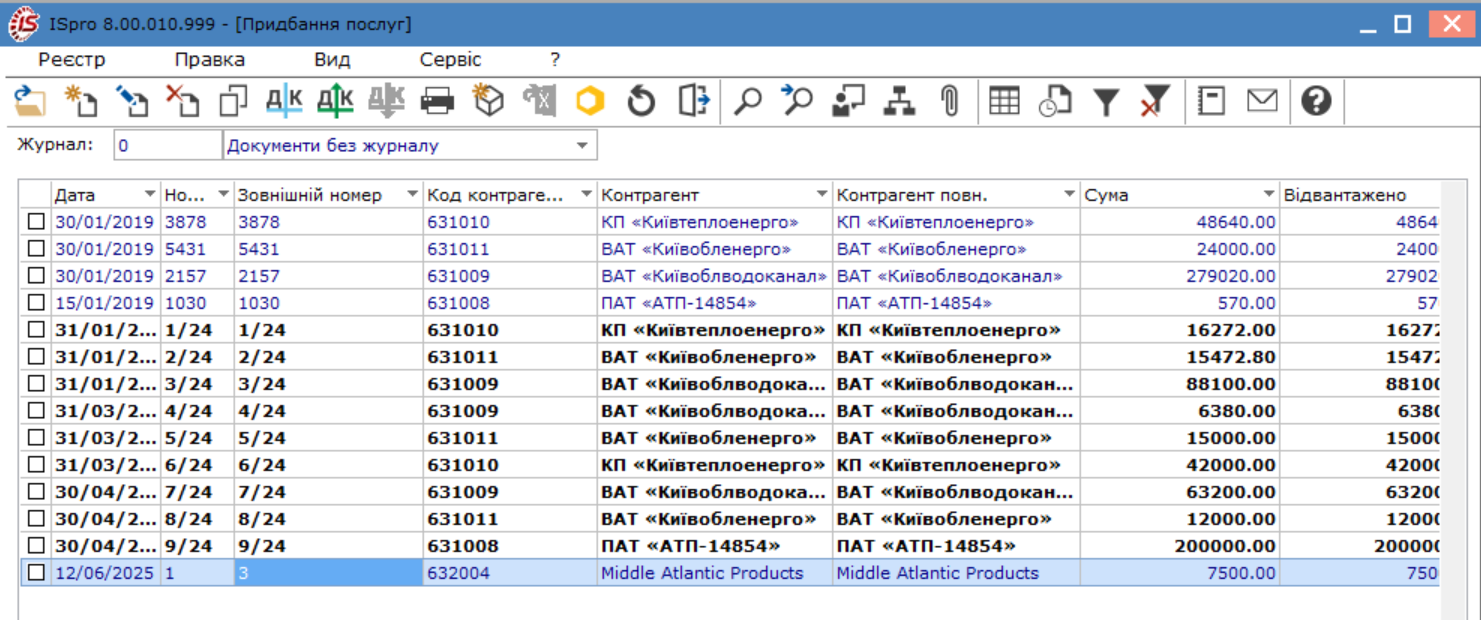The height and width of the screenshot is (620, 1481).
Task: Click the exit door icon in toolbar
Action: (693, 101)
